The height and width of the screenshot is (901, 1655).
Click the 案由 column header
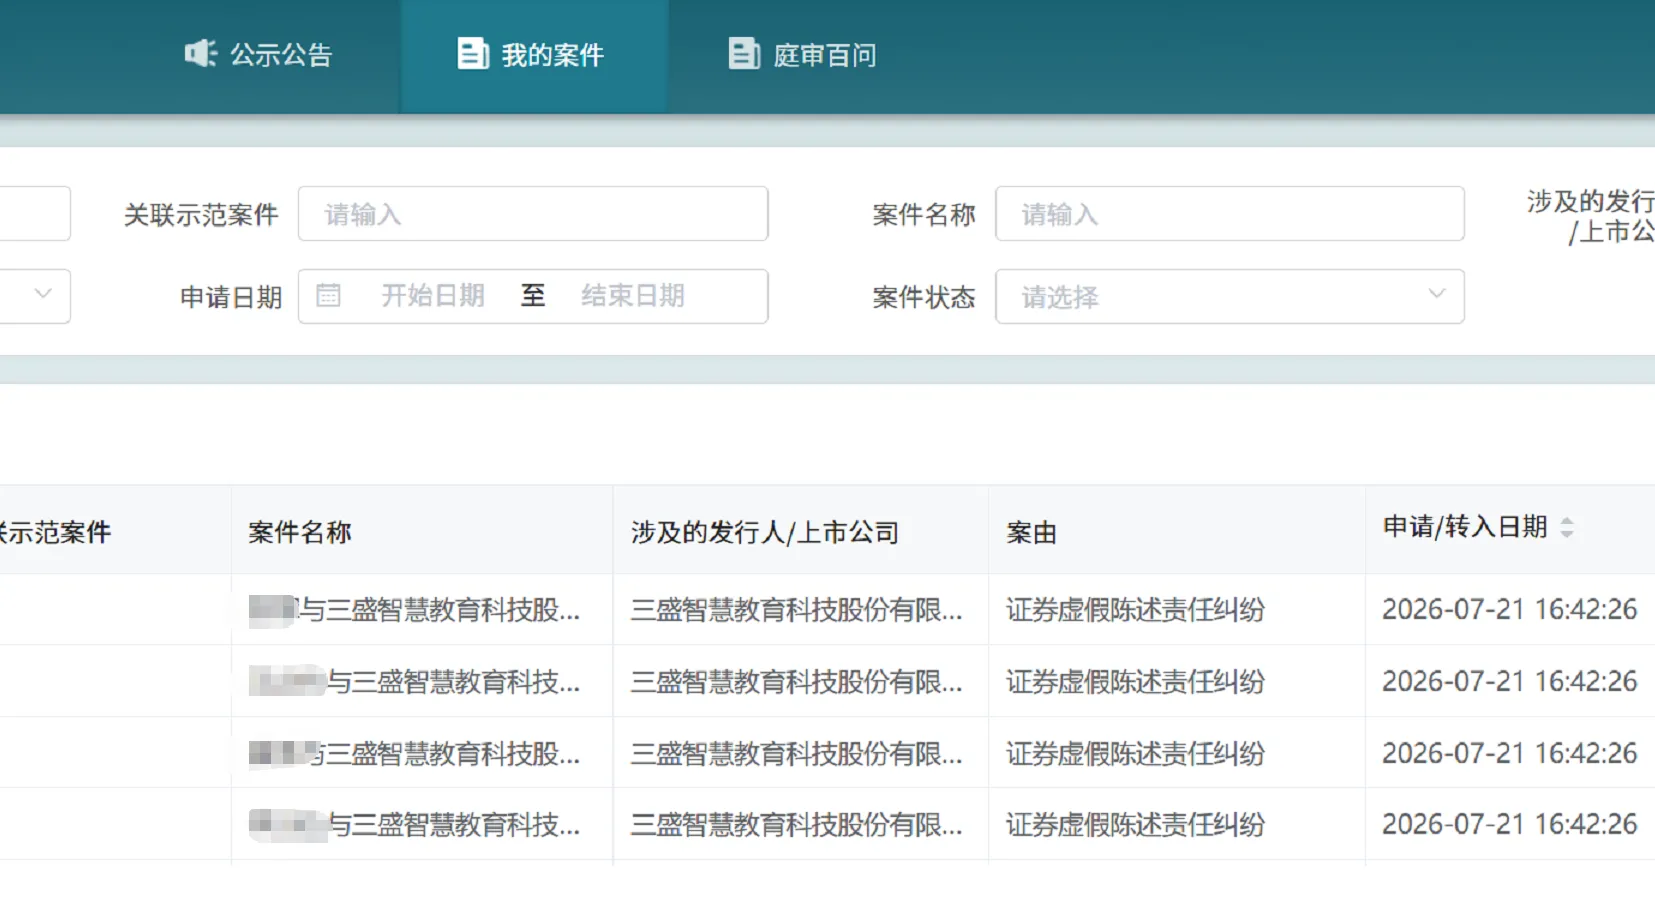point(1031,532)
